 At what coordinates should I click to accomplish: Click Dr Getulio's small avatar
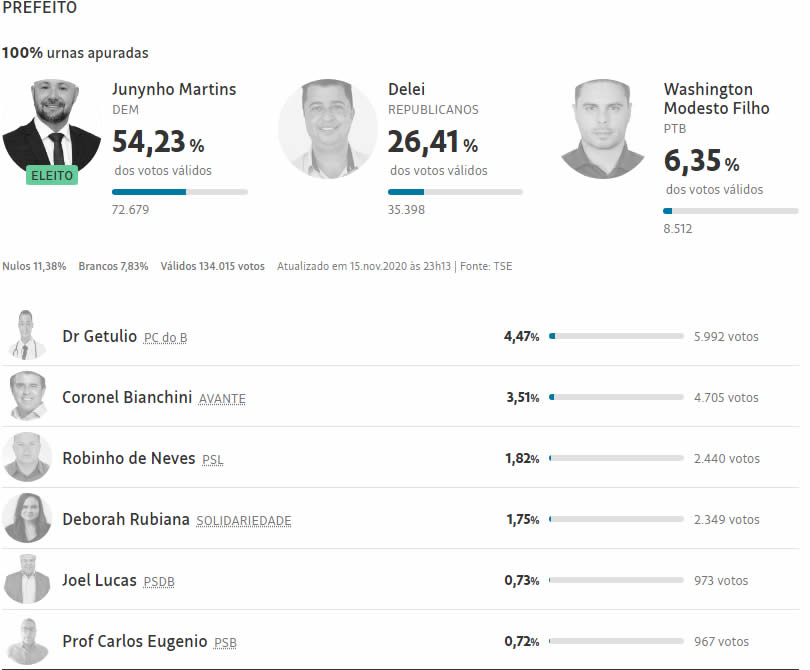click(27, 335)
